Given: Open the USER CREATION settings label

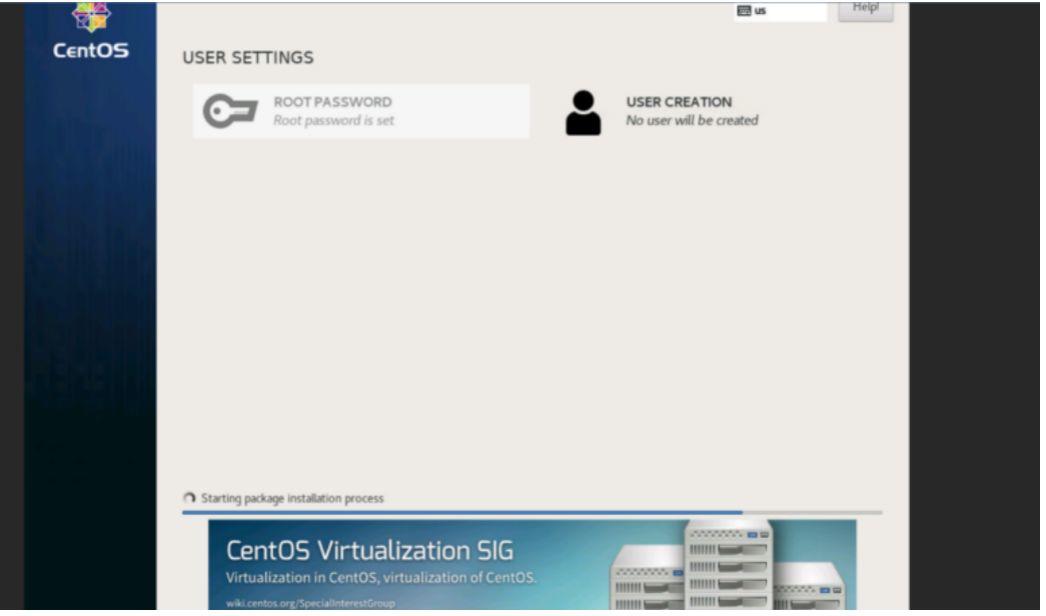Looking at the screenshot, I should point(678,102).
